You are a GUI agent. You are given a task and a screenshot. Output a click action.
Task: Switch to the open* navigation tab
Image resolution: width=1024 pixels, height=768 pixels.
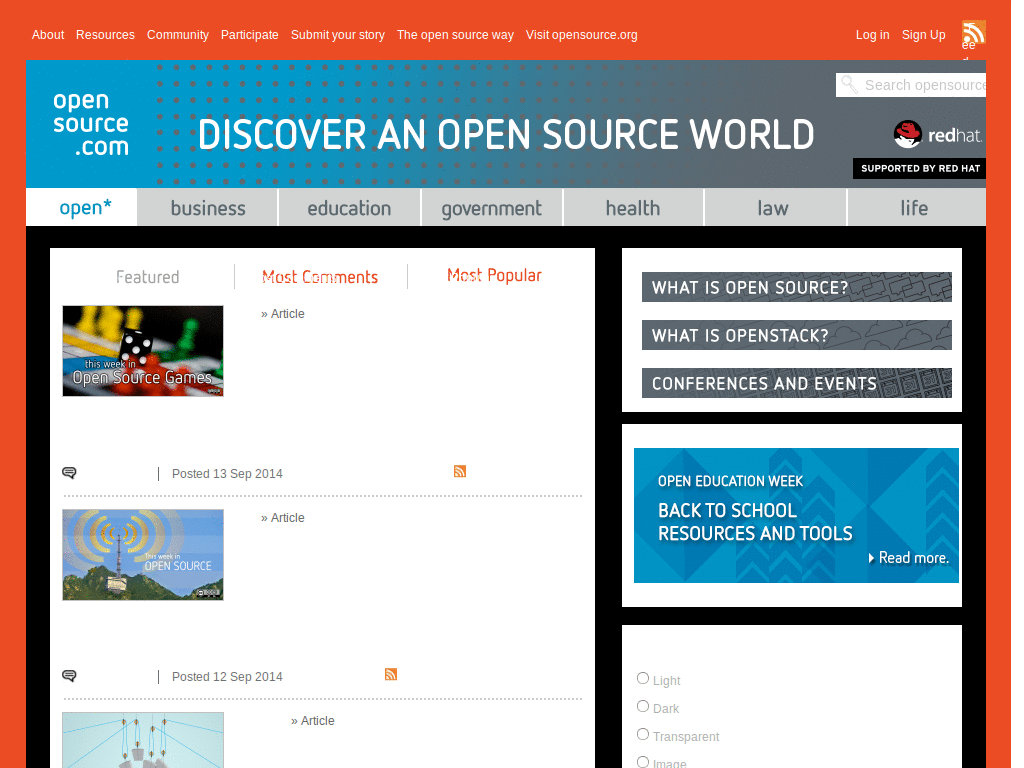click(82, 207)
